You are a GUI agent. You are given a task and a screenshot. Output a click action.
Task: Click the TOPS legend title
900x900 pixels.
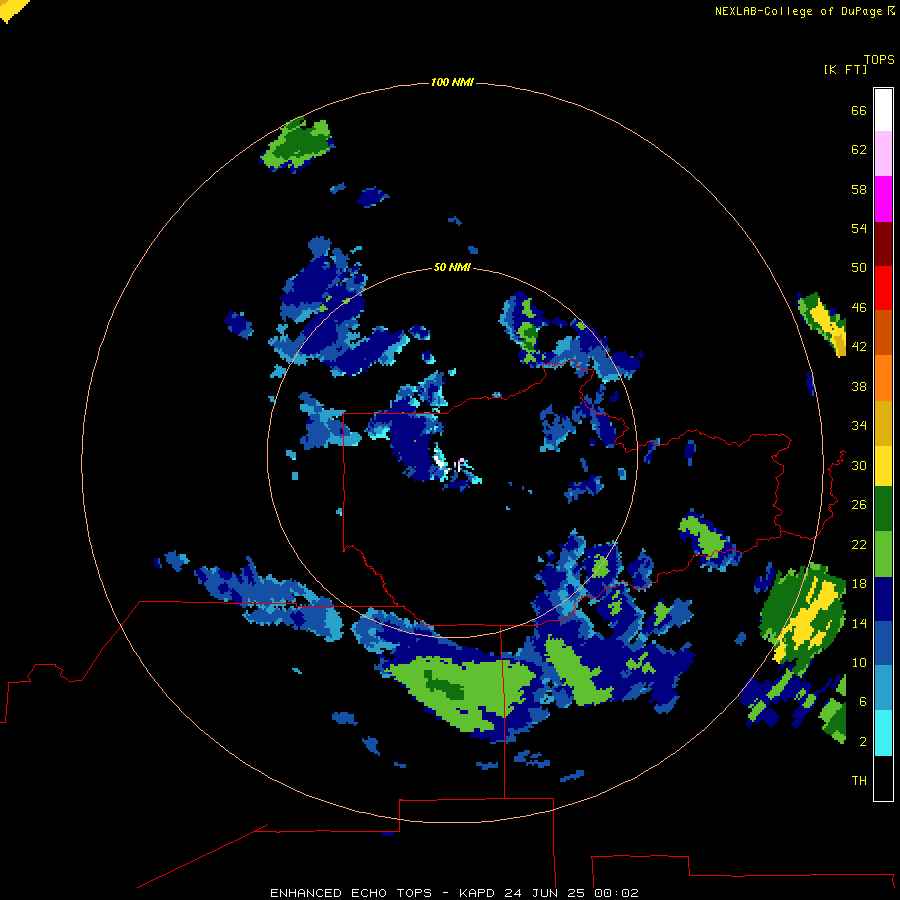point(879,60)
